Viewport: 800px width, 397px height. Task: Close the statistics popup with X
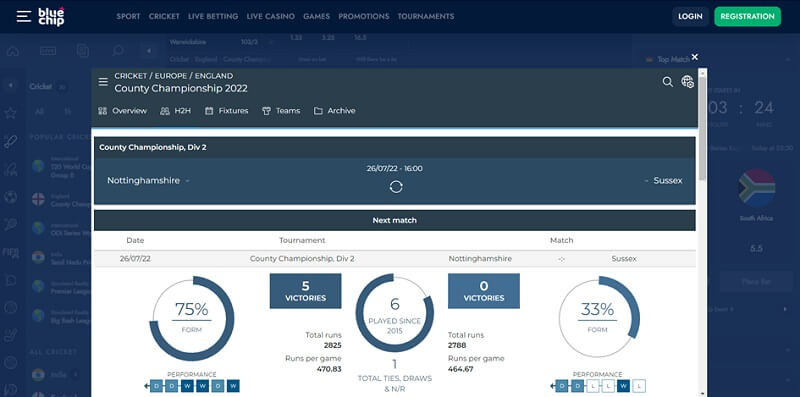(x=694, y=57)
